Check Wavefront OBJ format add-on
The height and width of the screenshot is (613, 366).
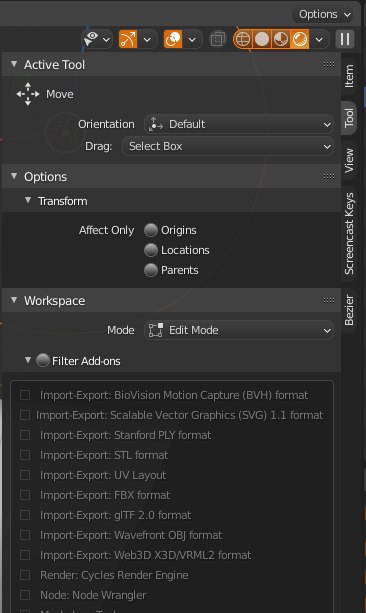(x=25, y=535)
